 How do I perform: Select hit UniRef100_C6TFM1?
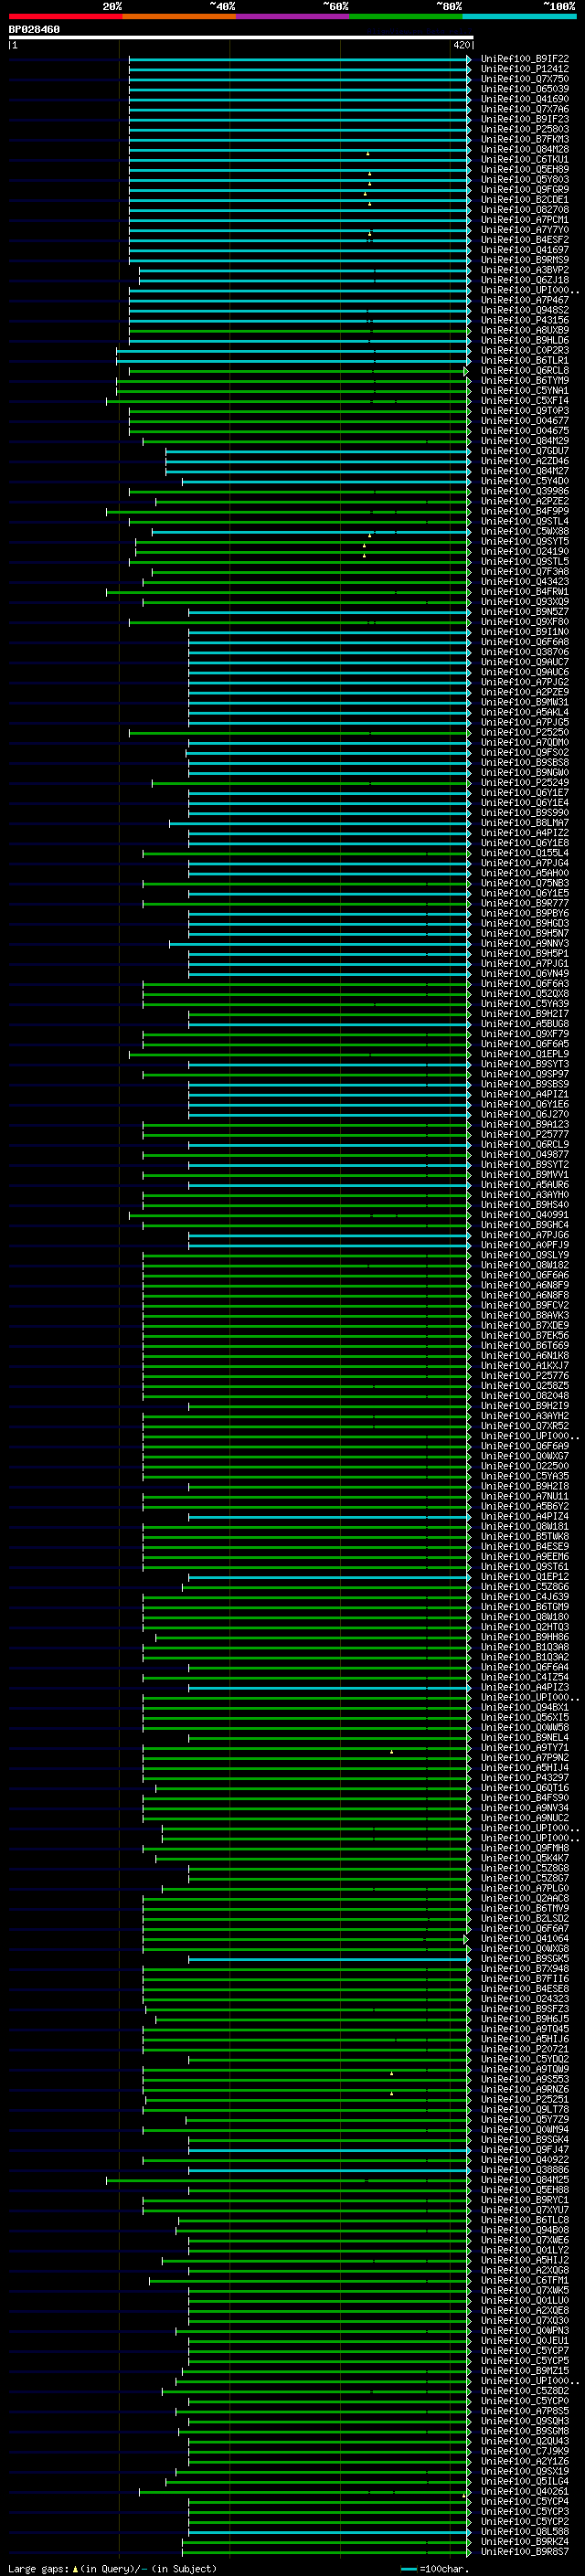pos(525,2281)
